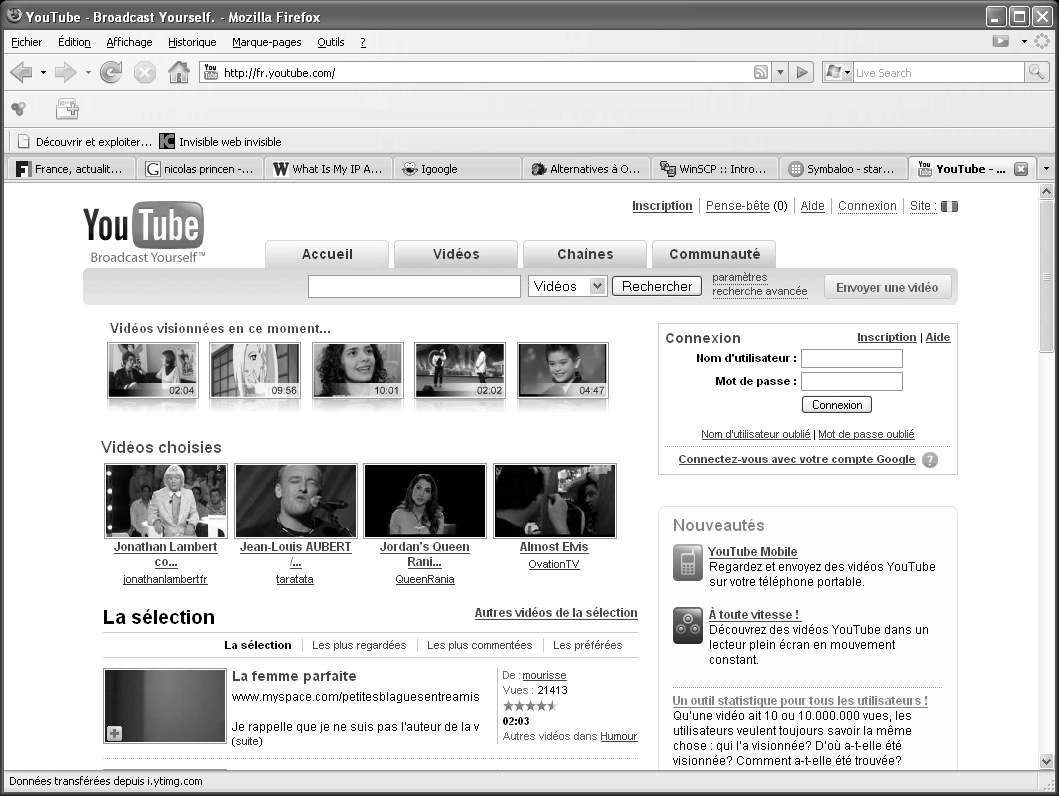Click the Go arrow beside the address bar
1059x796 pixels.
click(x=802, y=72)
